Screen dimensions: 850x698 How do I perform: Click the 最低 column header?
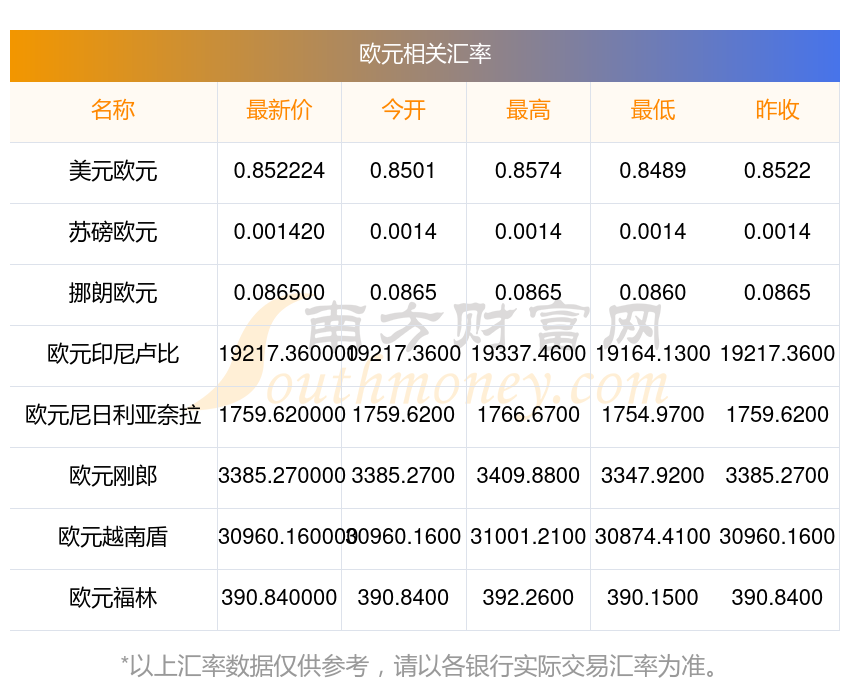pyautogui.click(x=653, y=110)
